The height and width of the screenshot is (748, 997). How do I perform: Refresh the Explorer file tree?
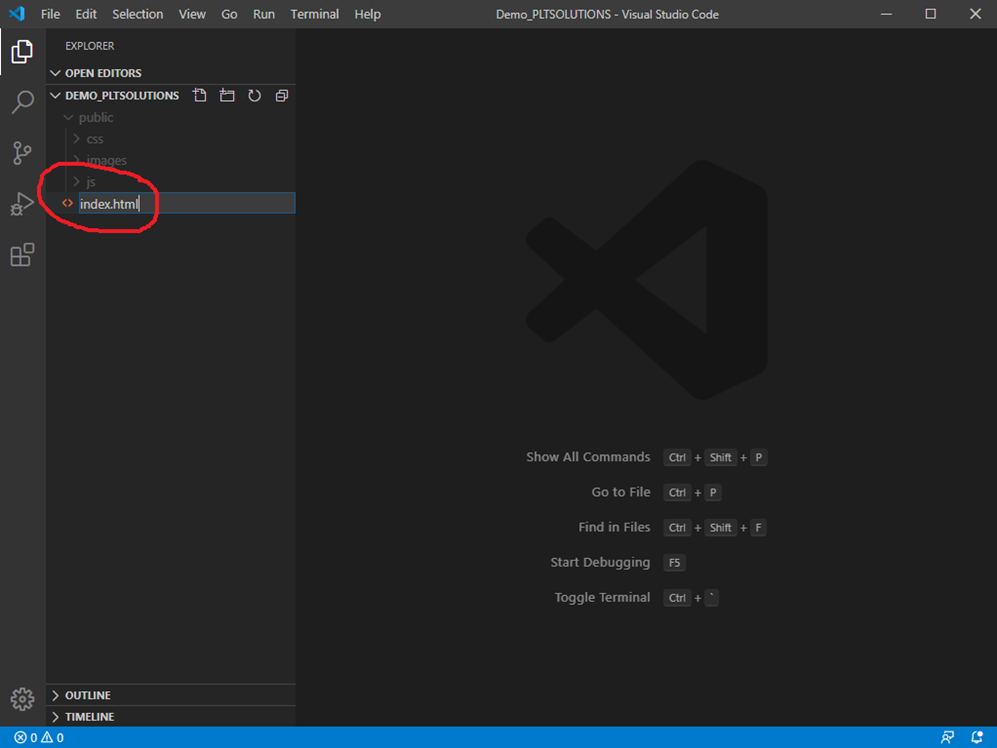click(x=254, y=95)
